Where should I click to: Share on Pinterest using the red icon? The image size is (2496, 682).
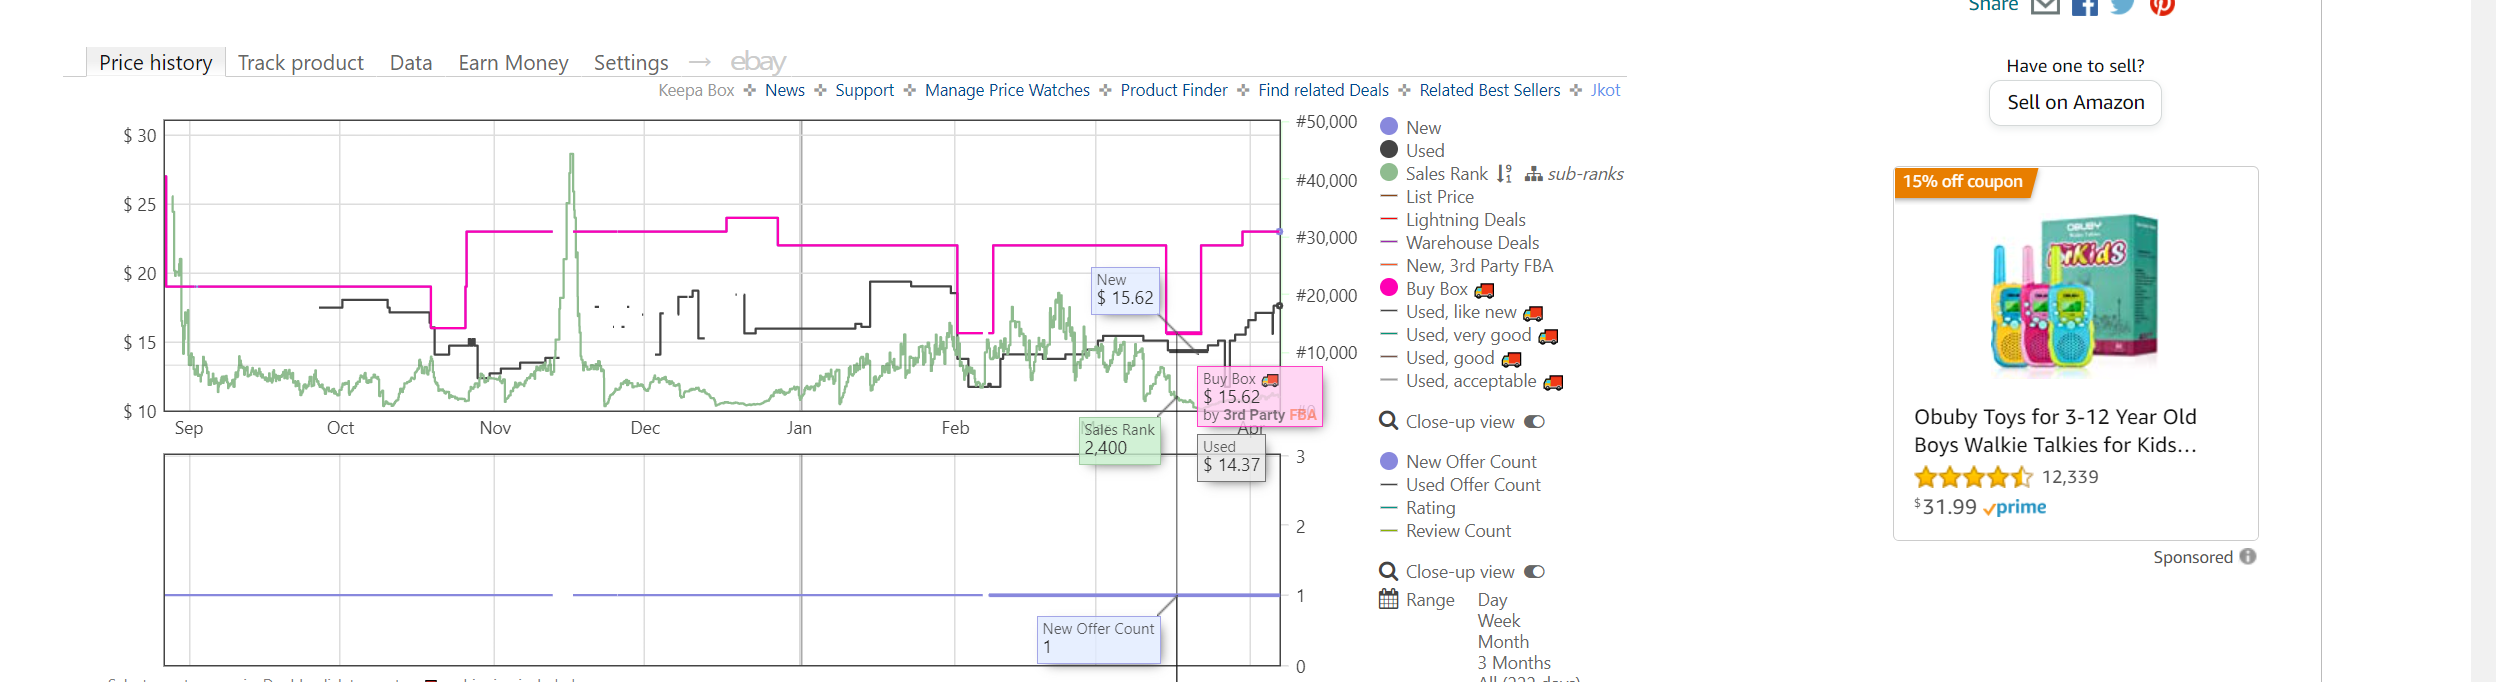click(2162, 6)
